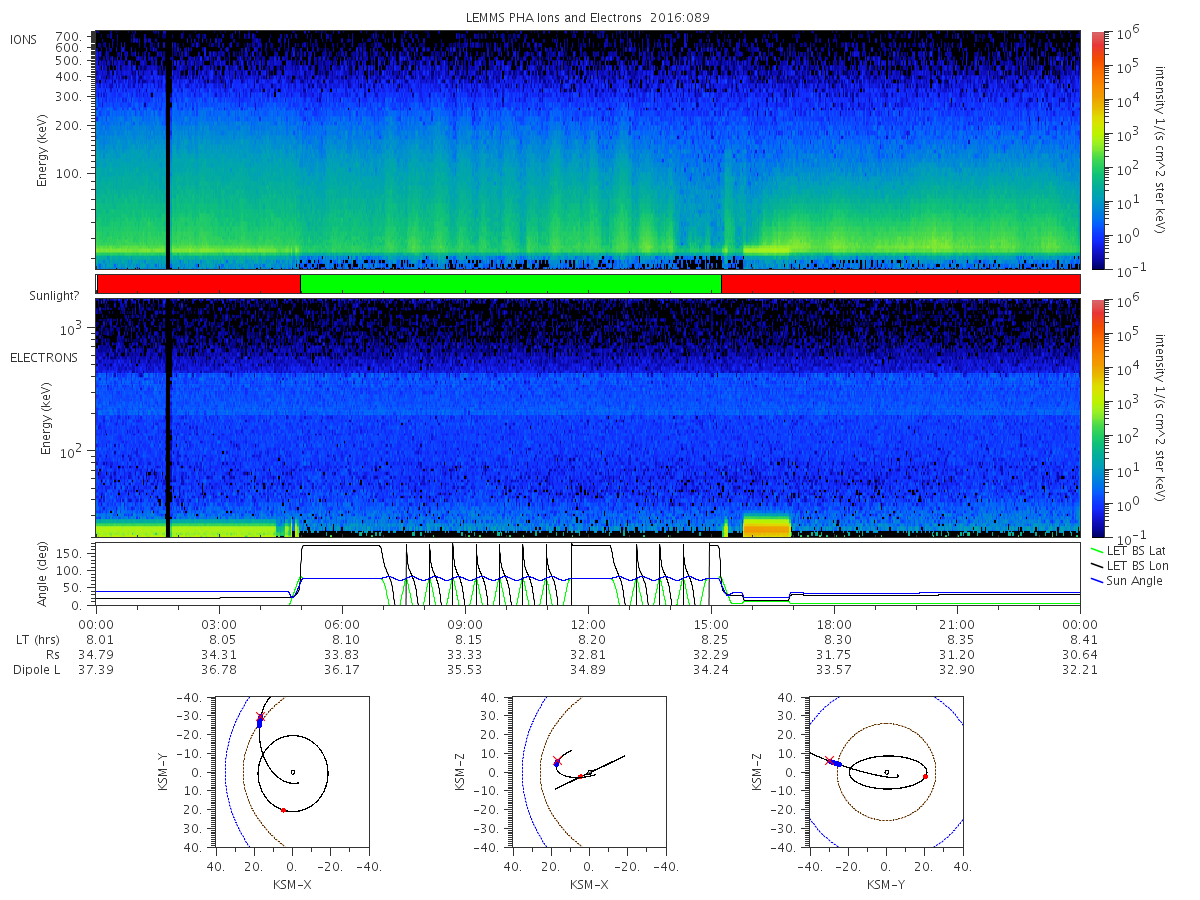
Task: Click the 'LET BS Lon' legend entry
Action: coord(1132,566)
